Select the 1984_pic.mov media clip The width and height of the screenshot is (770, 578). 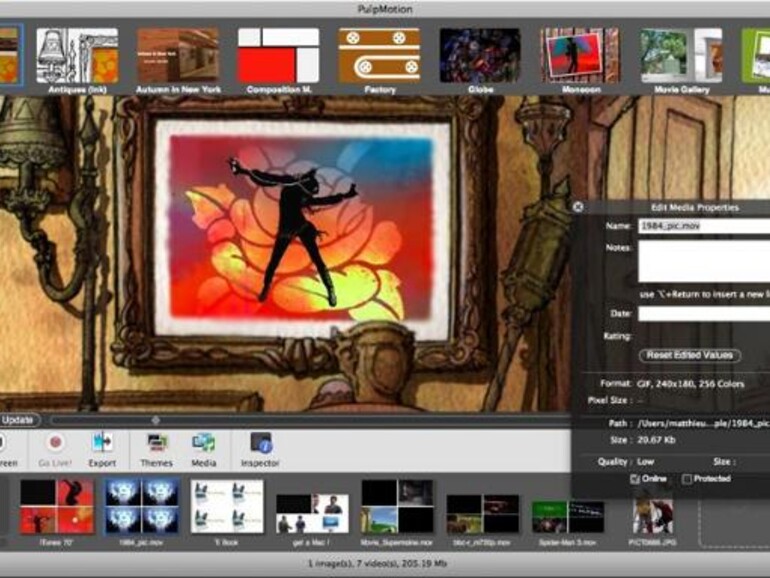[x=141, y=507]
